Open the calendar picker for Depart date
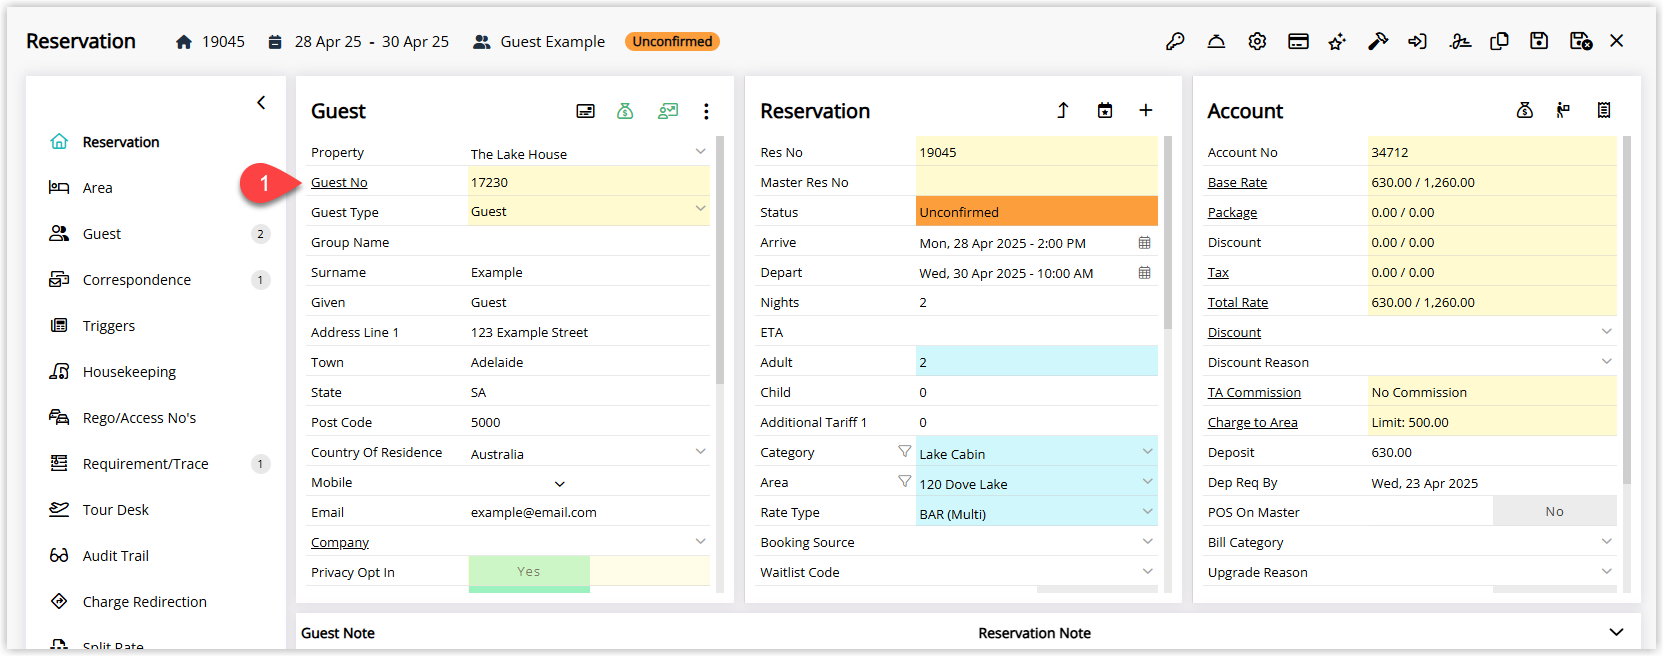 [x=1144, y=273]
